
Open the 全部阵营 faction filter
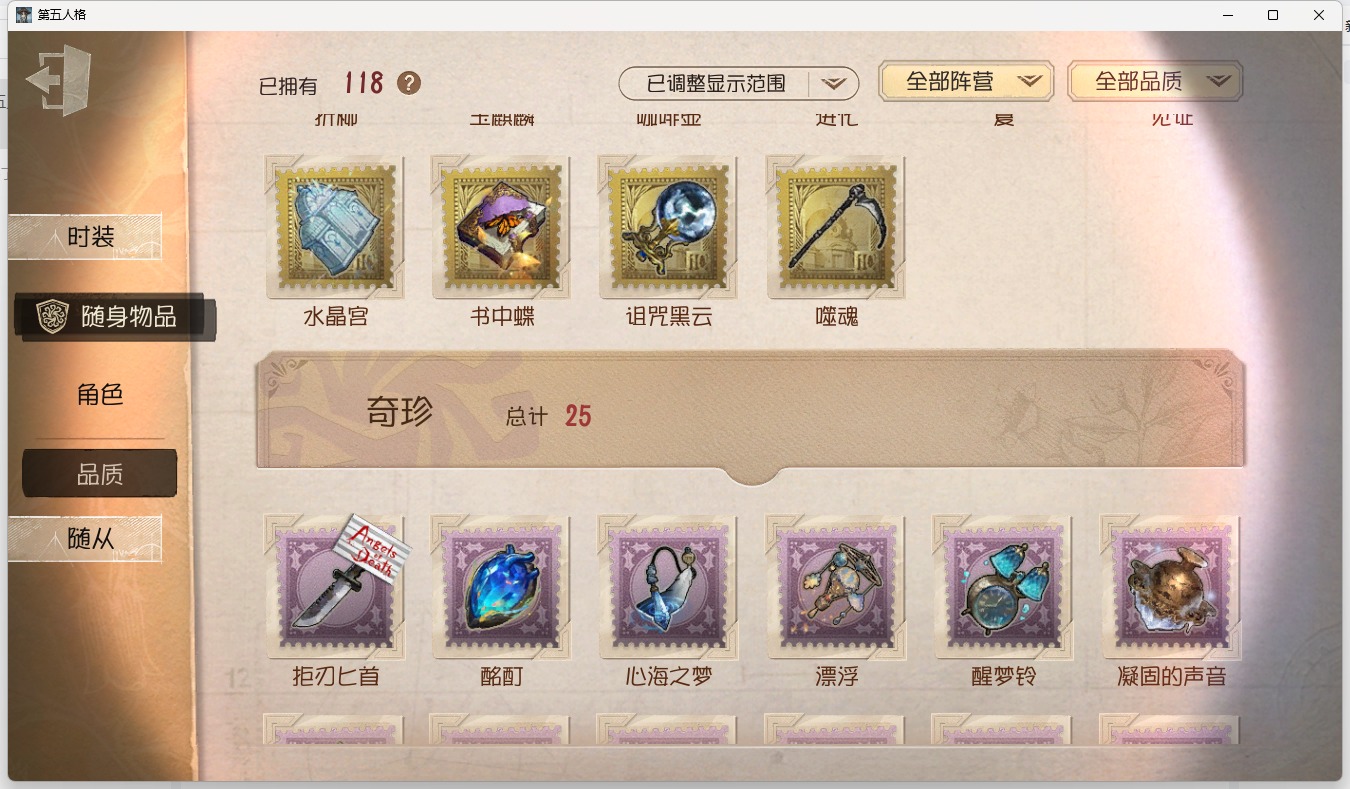[966, 81]
